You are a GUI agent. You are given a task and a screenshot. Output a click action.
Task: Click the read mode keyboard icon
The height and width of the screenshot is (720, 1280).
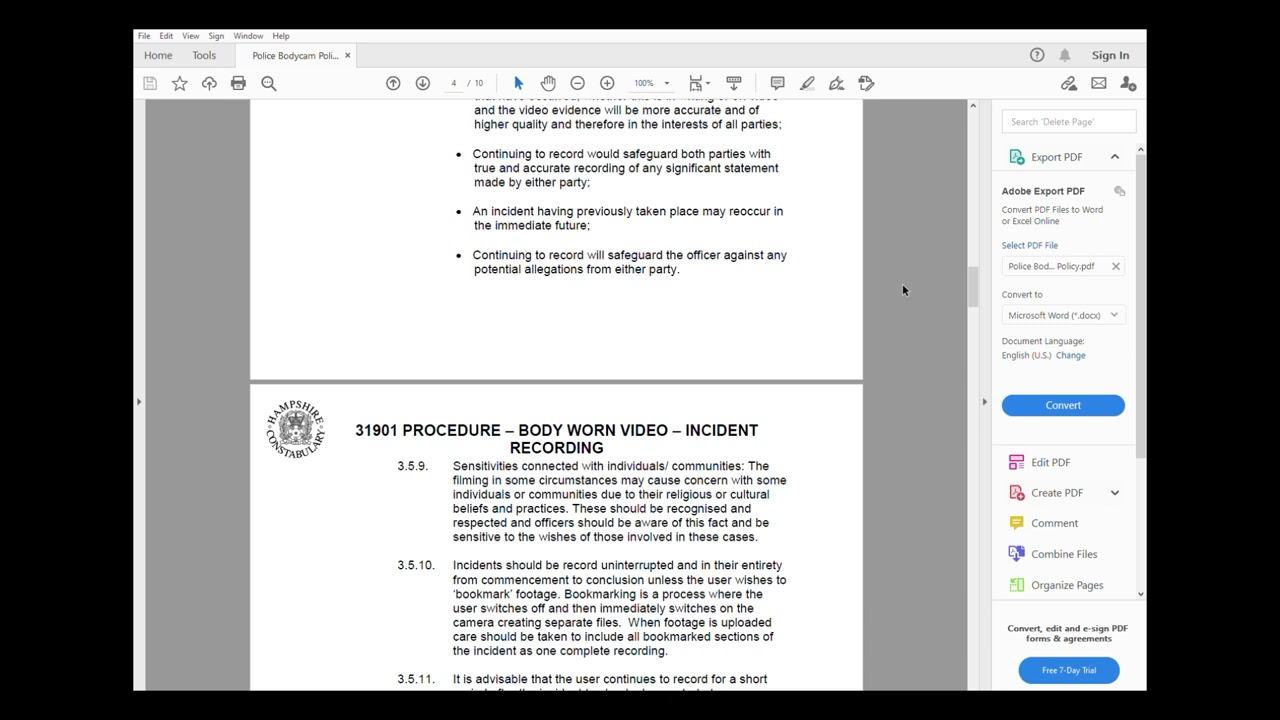734,83
